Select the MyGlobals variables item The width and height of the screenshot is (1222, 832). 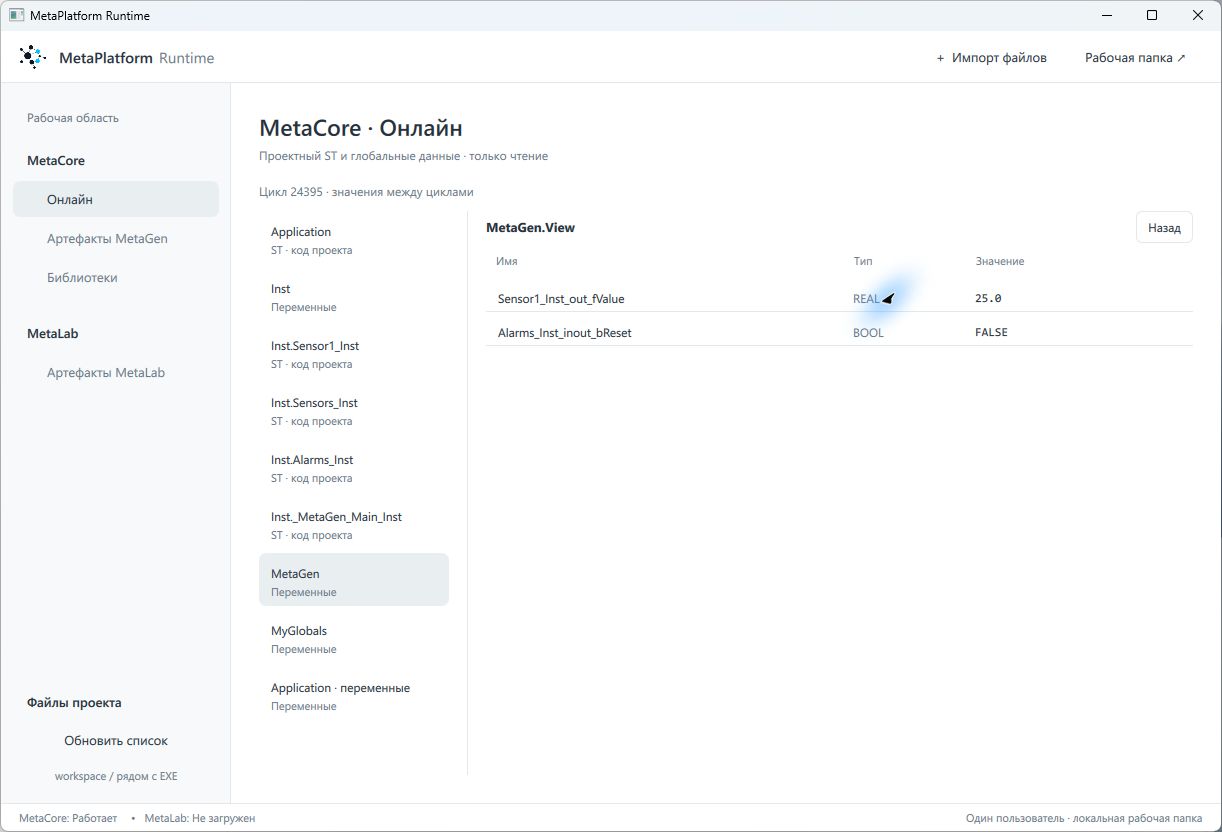(x=354, y=639)
